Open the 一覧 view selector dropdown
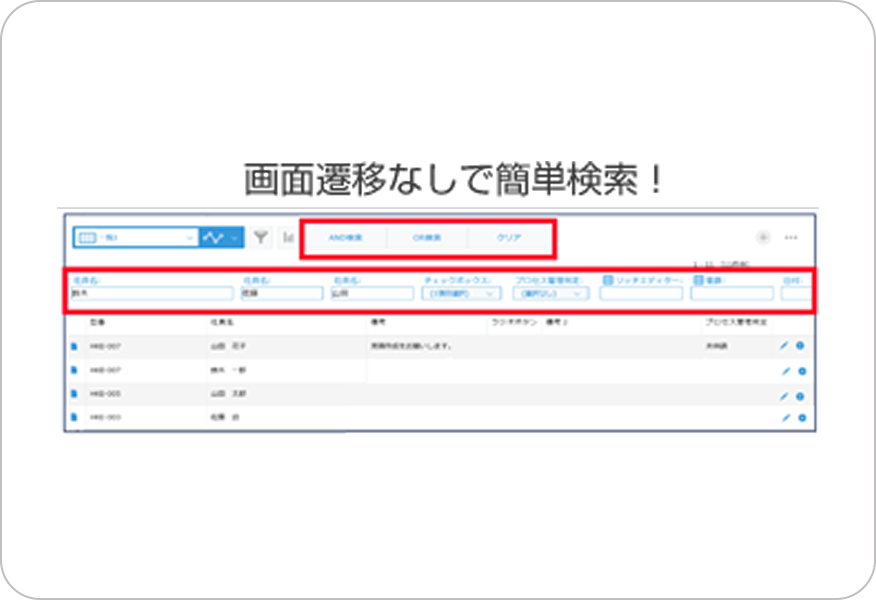Image resolution: width=876 pixels, height=600 pixels. click(135, 237)
